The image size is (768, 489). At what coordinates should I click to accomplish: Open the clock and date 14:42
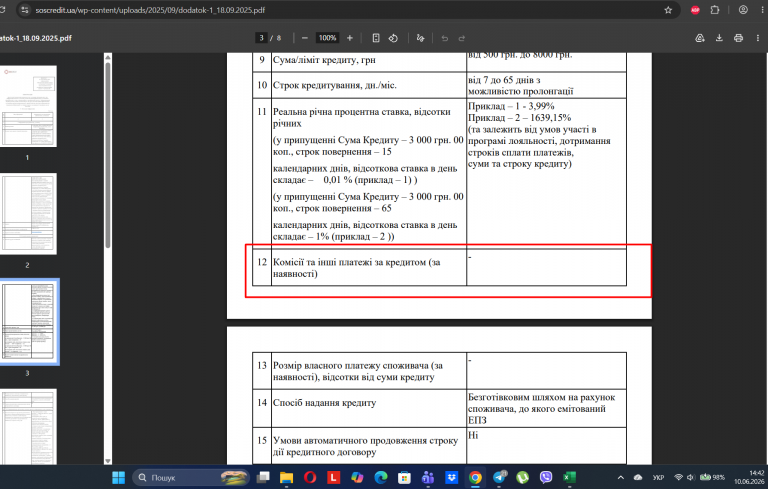749,477
